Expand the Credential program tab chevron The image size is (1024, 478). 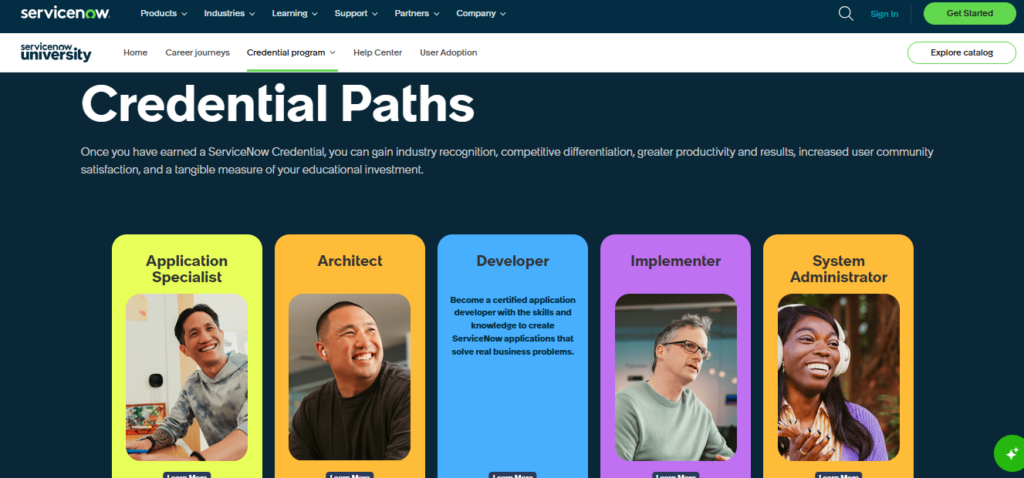point(332,52)
